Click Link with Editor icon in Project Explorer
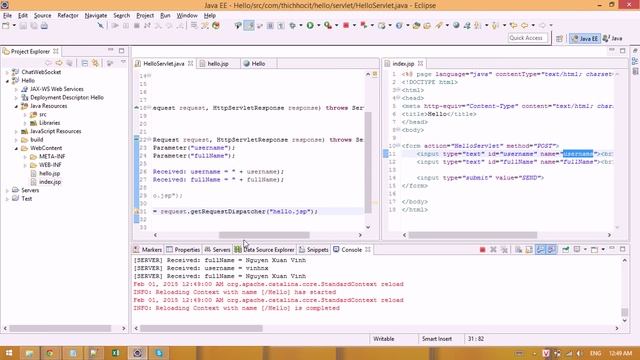The image size is (640, 360). click(95, 63)
